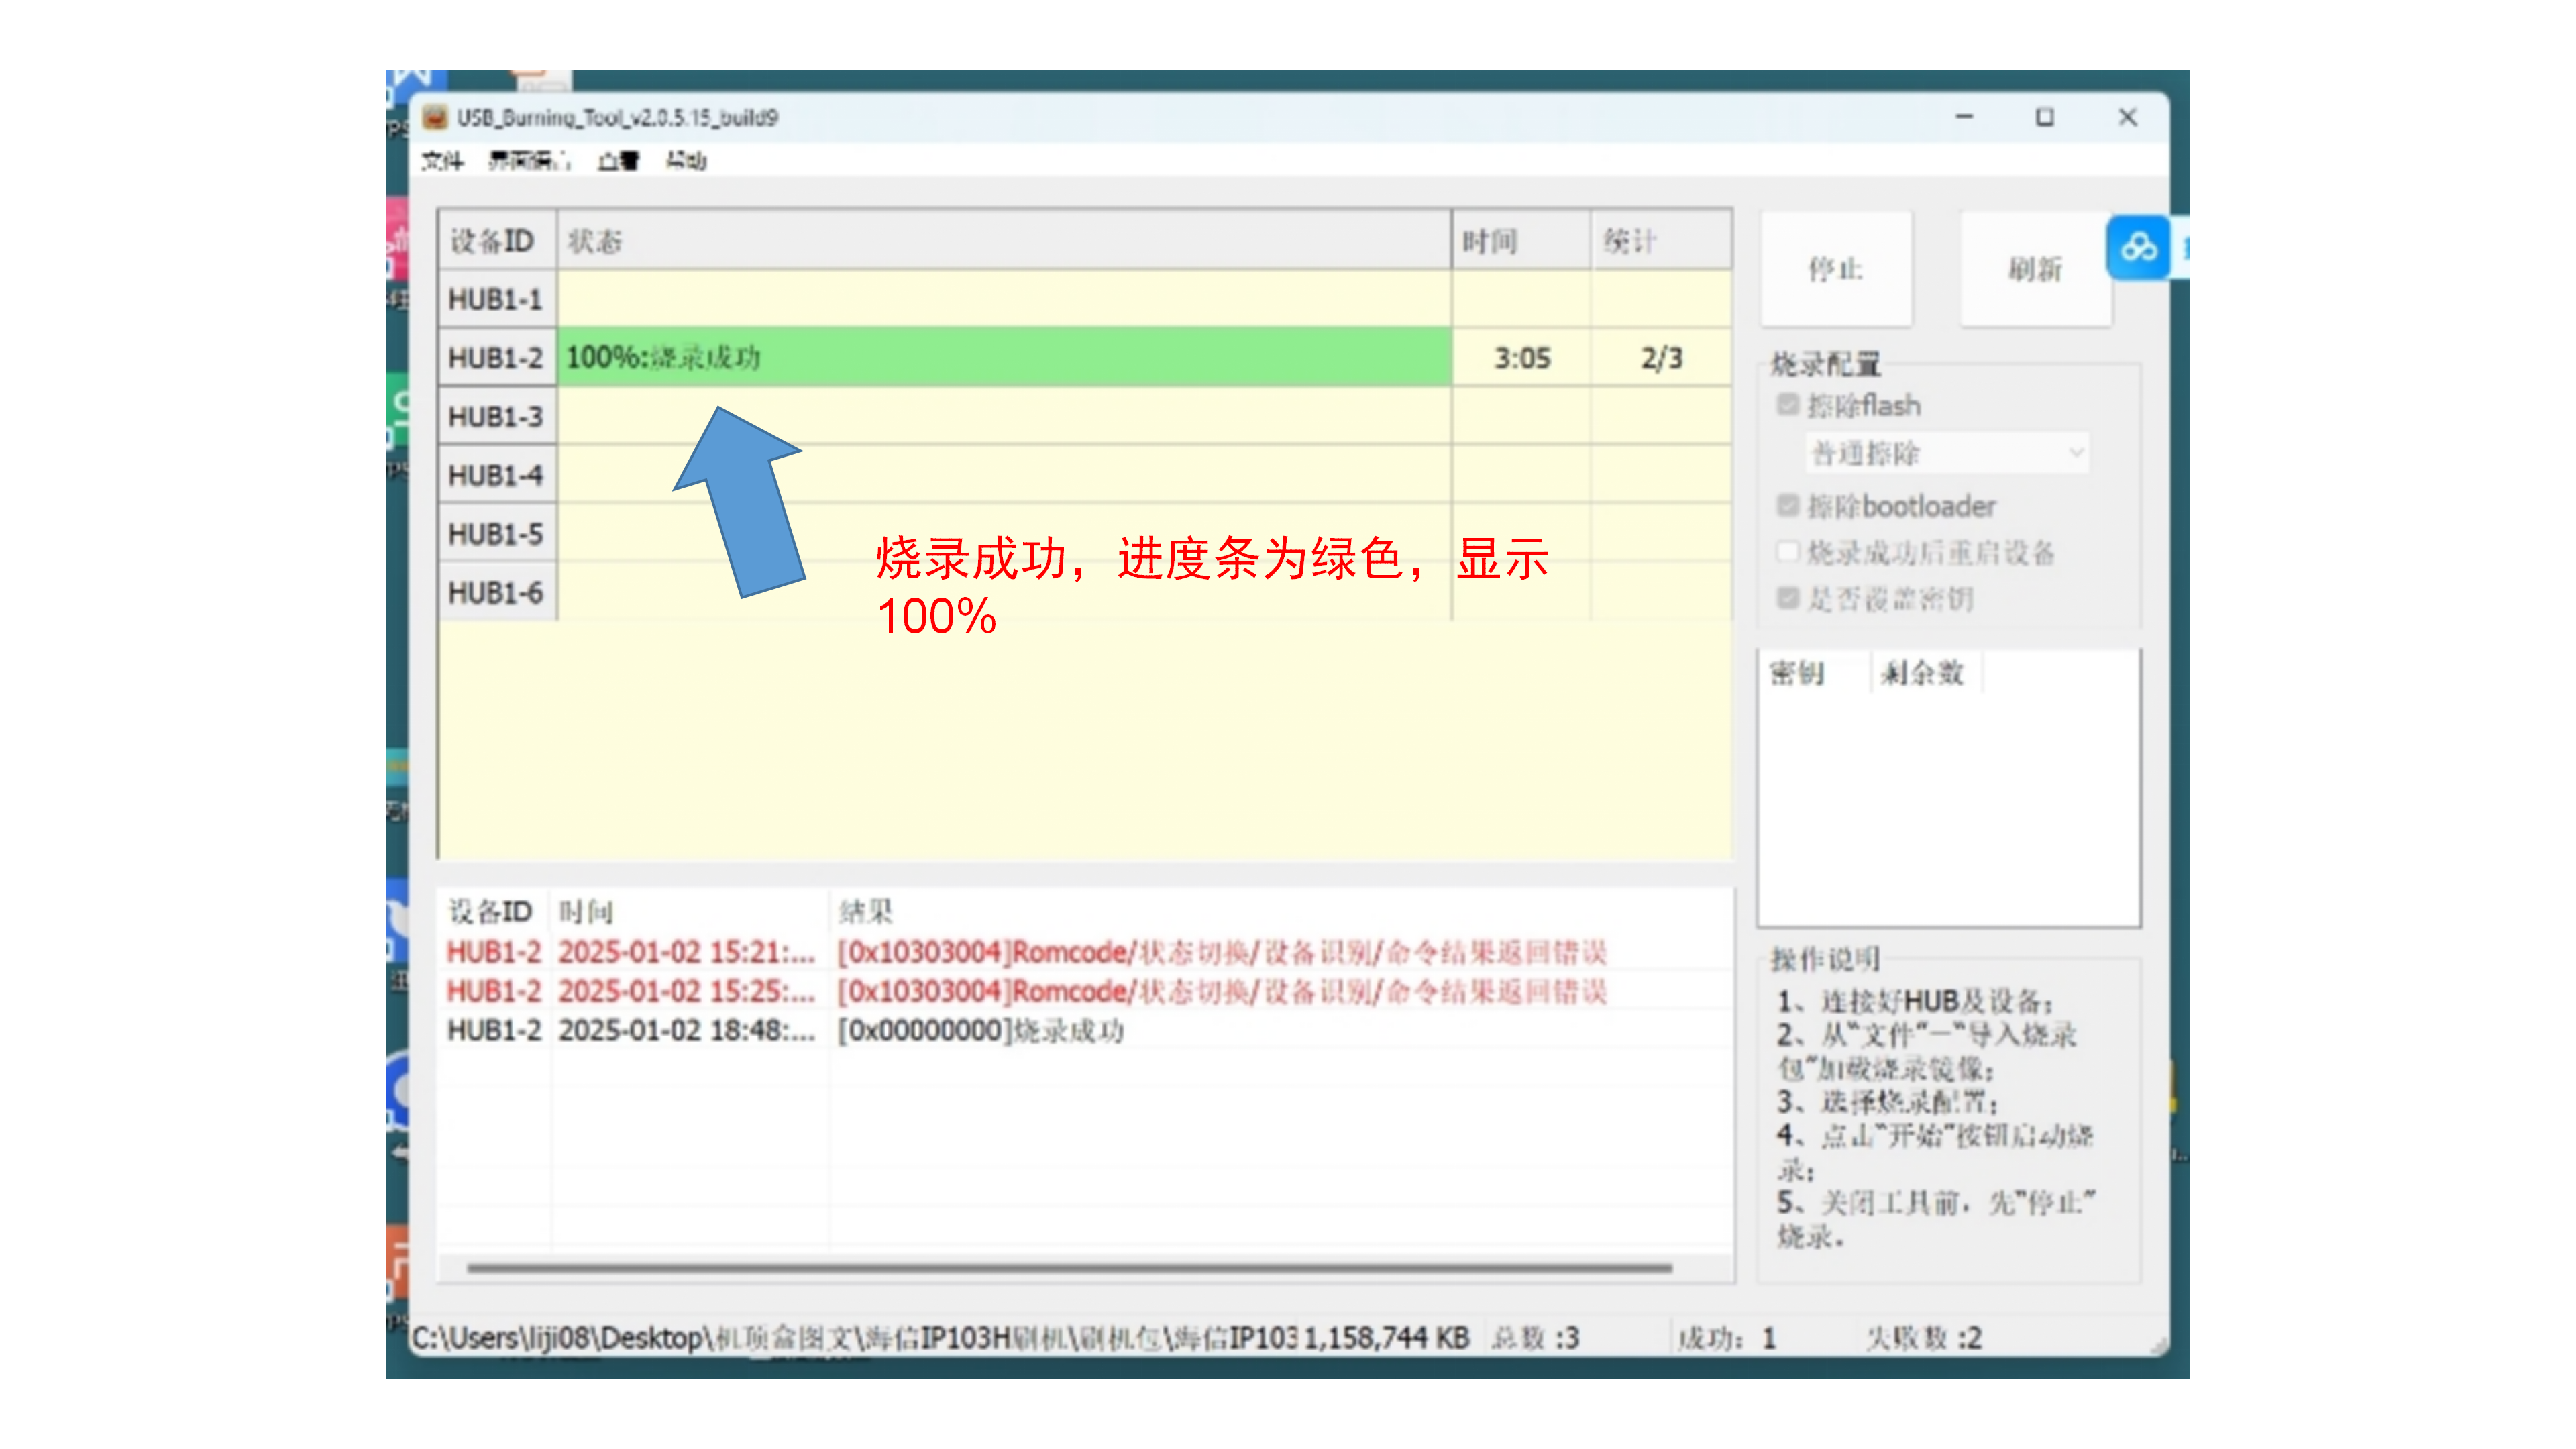
Task: Open the 界面语言 menu
Action: [x=529, y=161]
